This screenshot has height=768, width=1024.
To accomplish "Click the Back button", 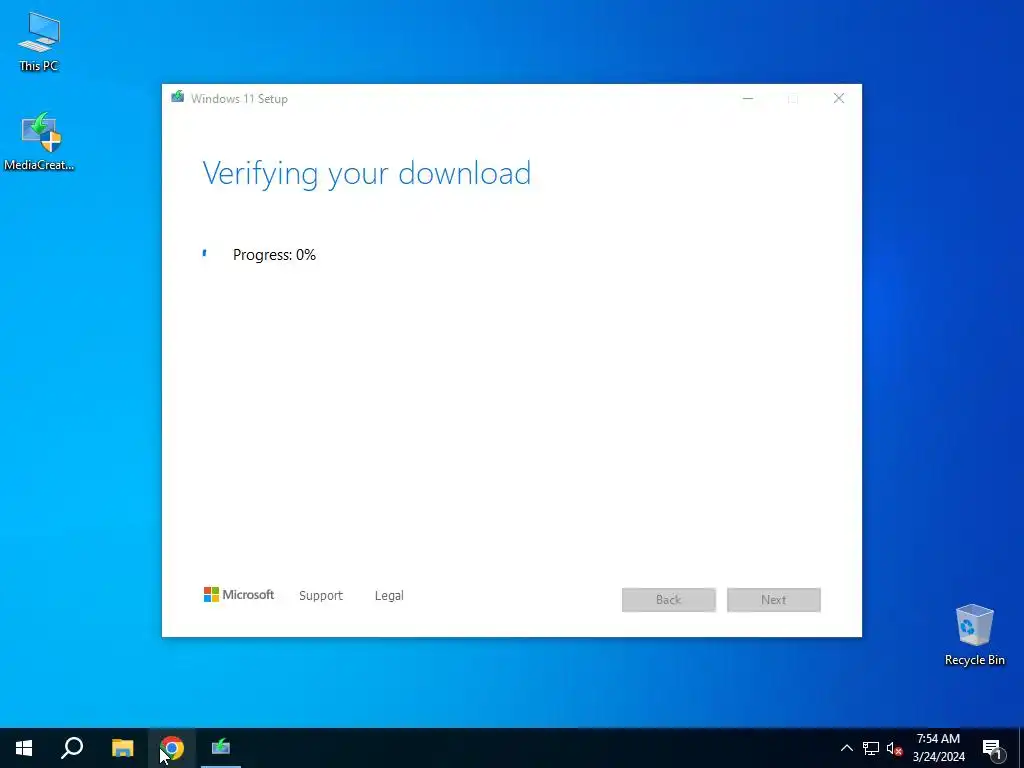I will [x=669, y=600].
